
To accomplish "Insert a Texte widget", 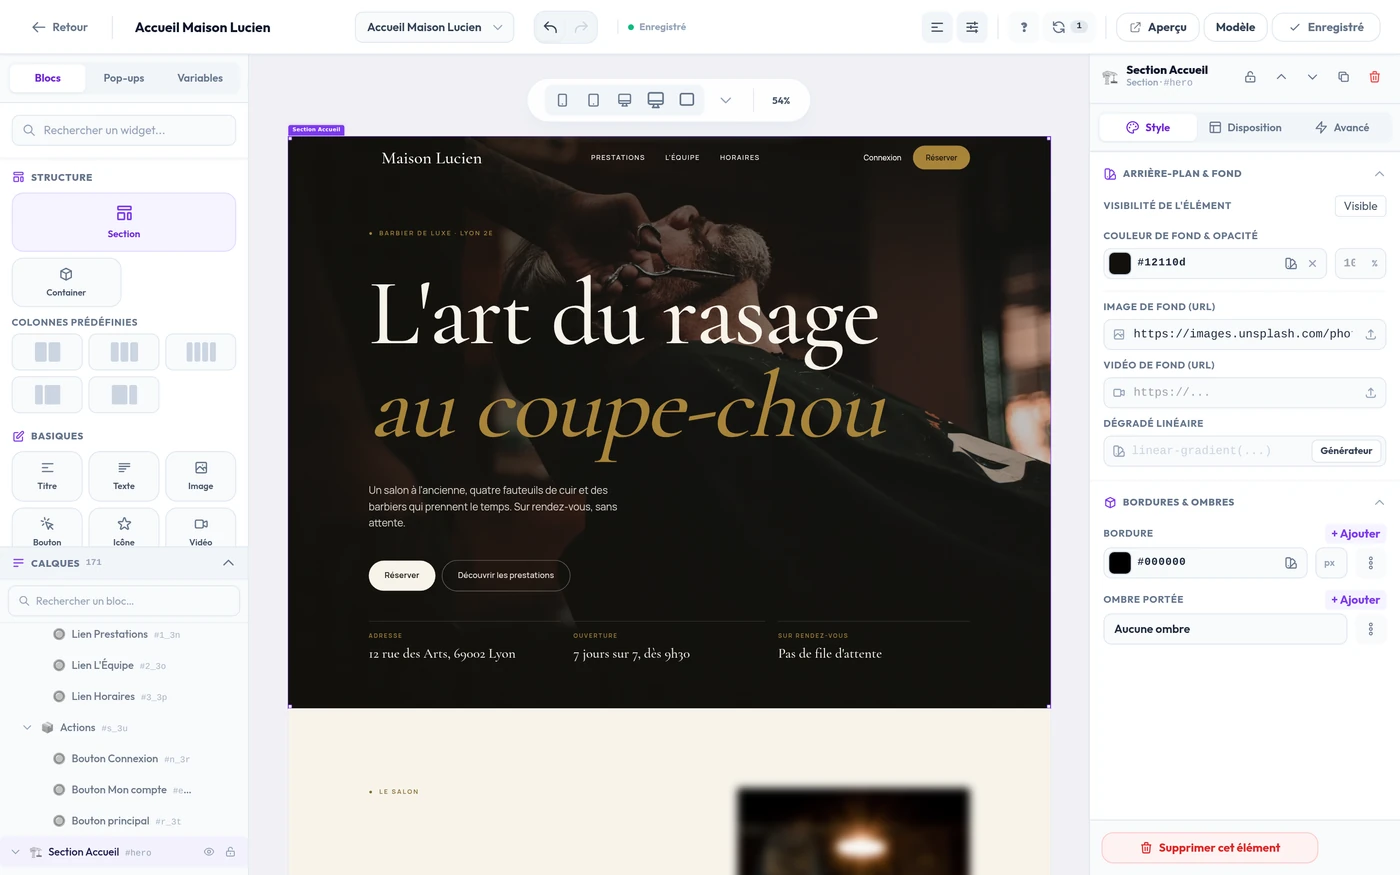I will (x=124, y=476).
